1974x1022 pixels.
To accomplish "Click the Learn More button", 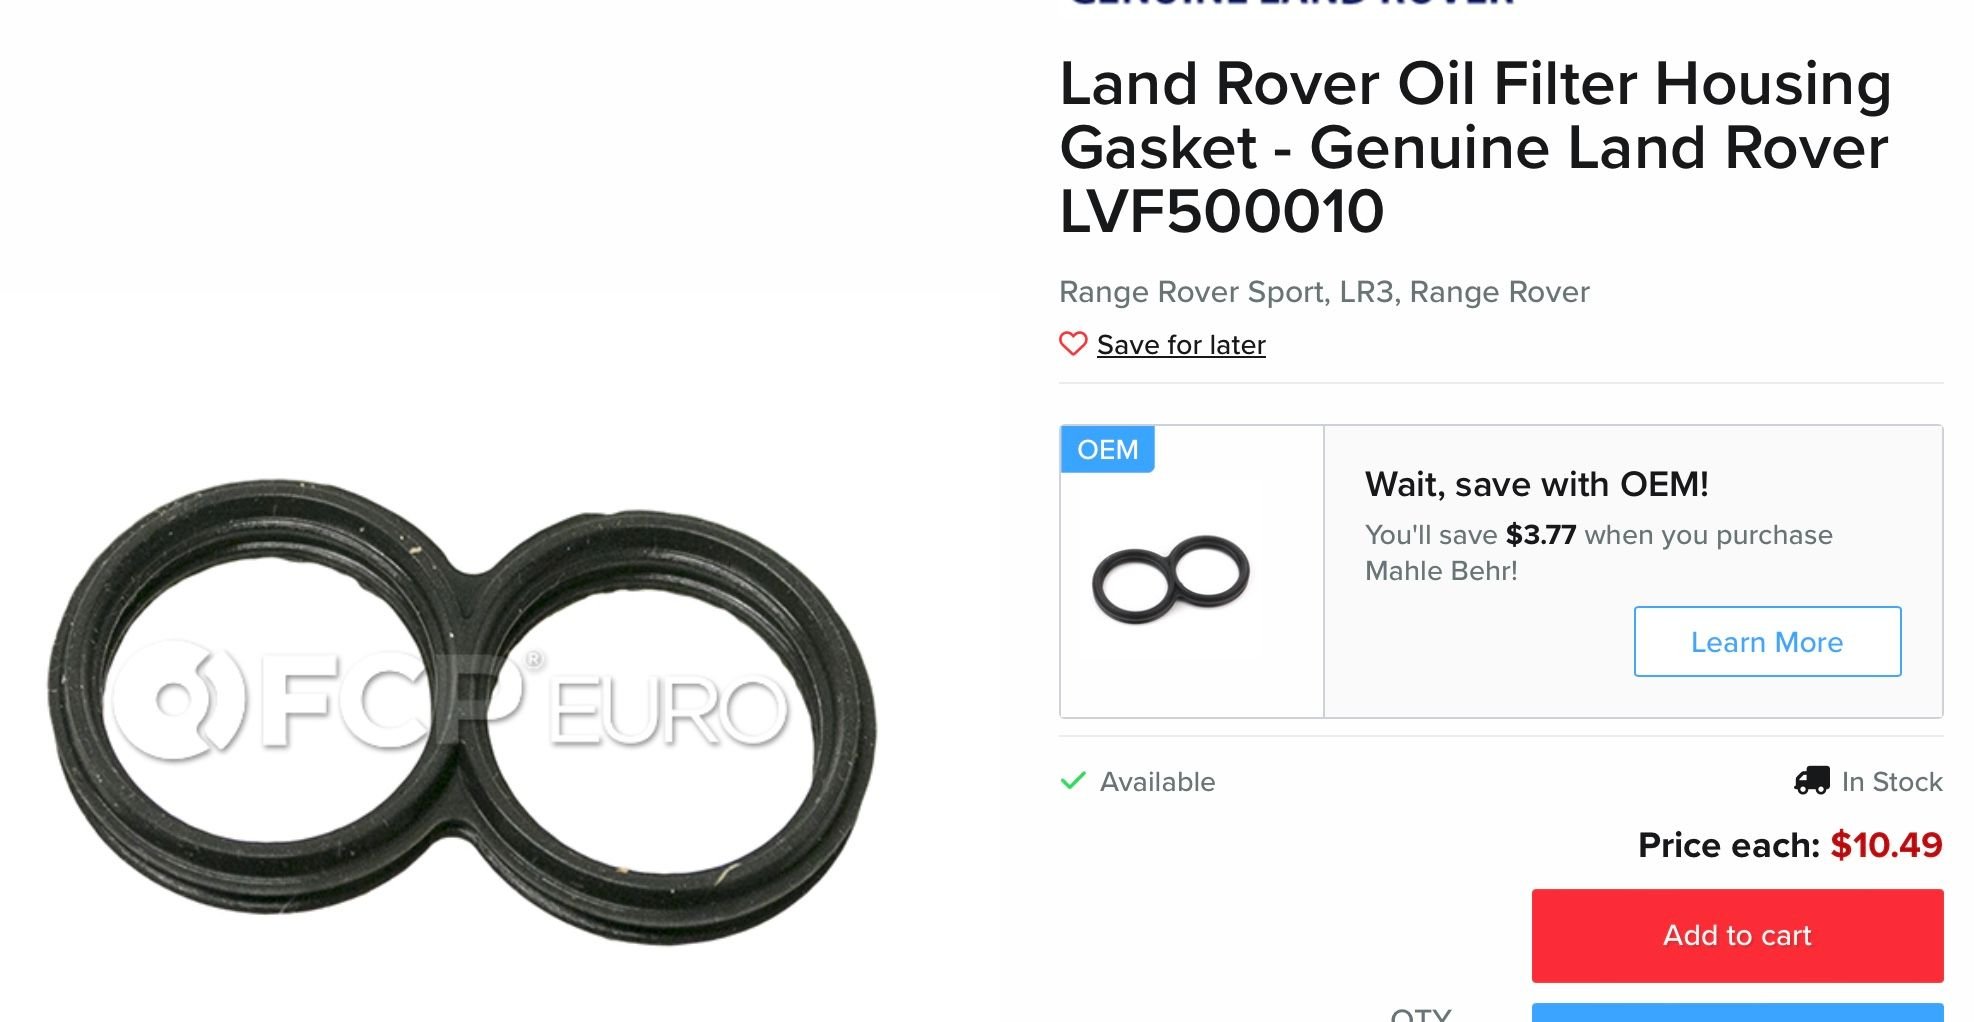I will 1767,641.
